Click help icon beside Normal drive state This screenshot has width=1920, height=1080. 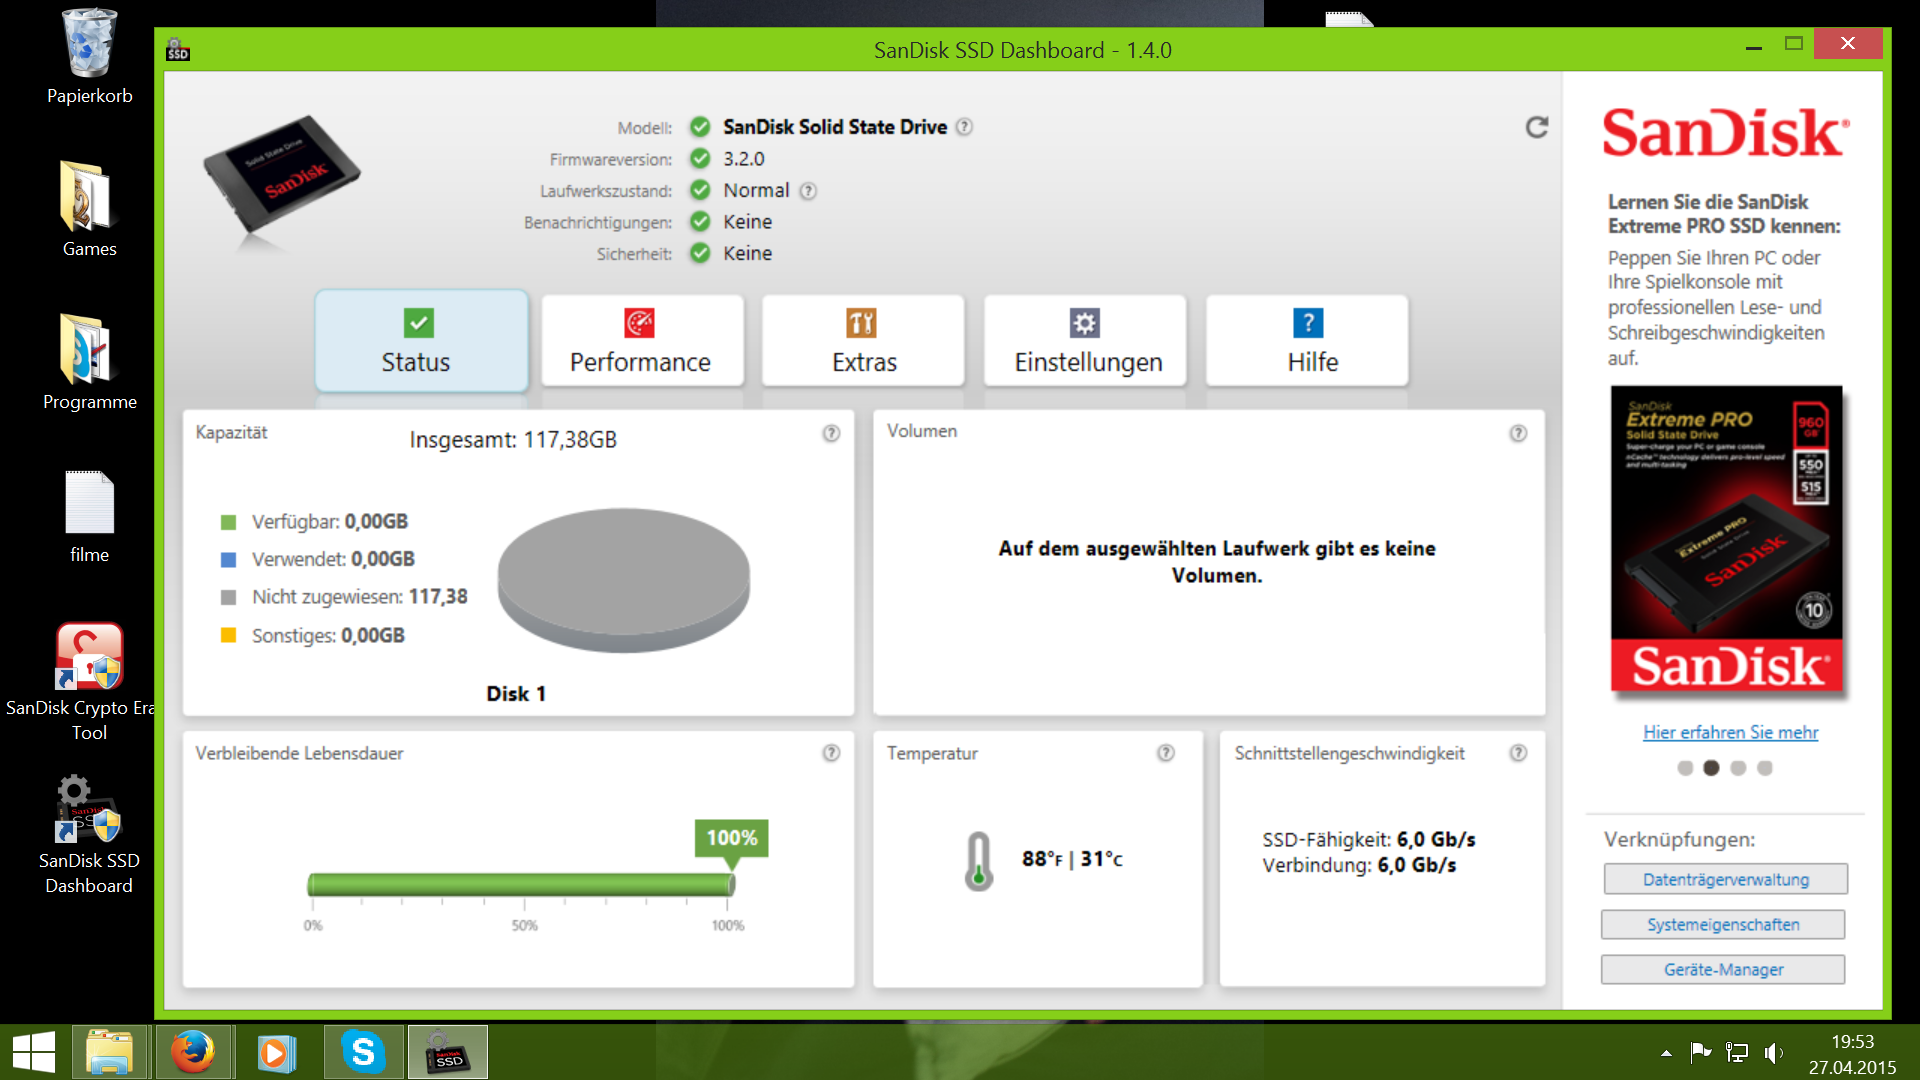pos(808,191)
